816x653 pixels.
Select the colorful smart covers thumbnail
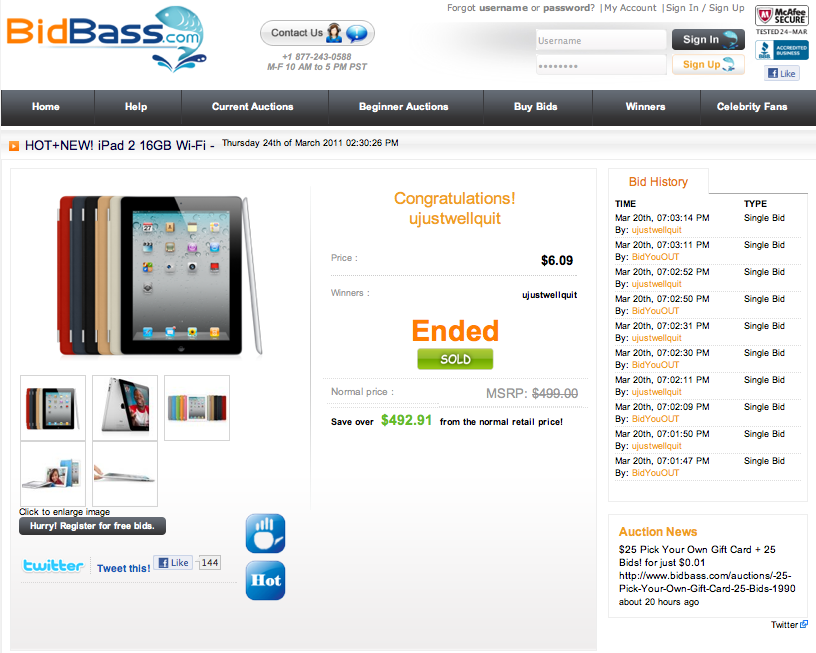197,408
